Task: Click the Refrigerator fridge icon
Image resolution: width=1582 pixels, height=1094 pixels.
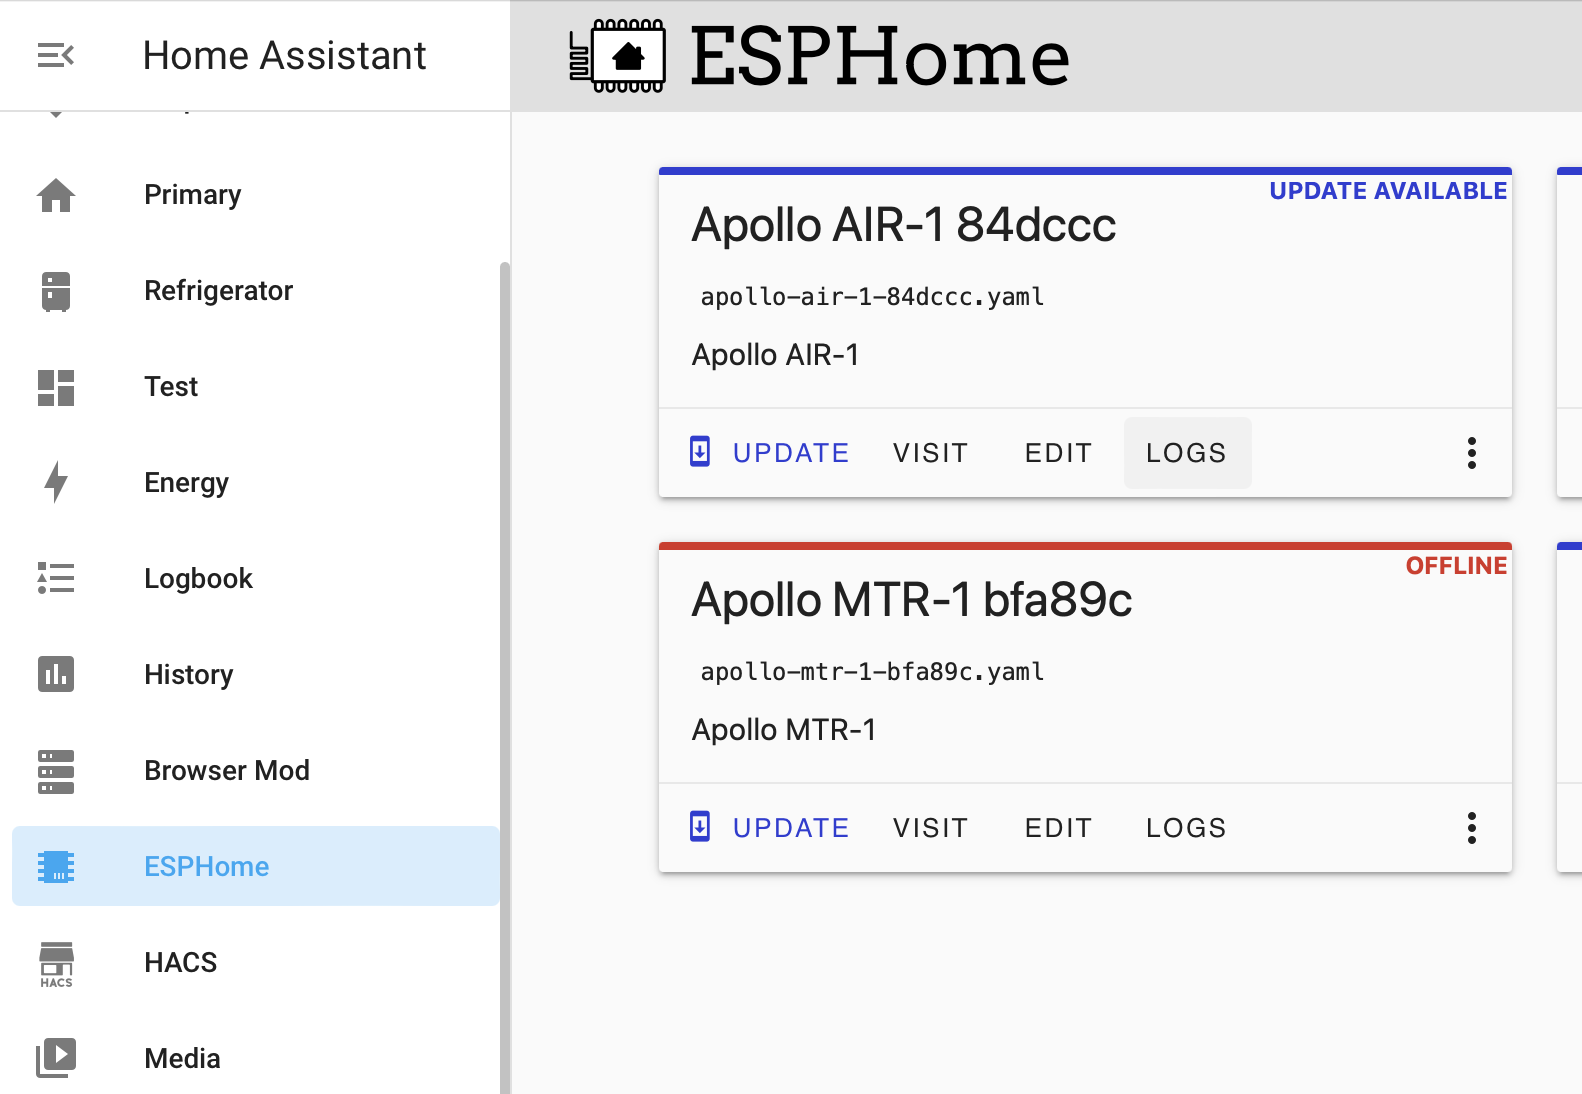Action: coord(56,291)
